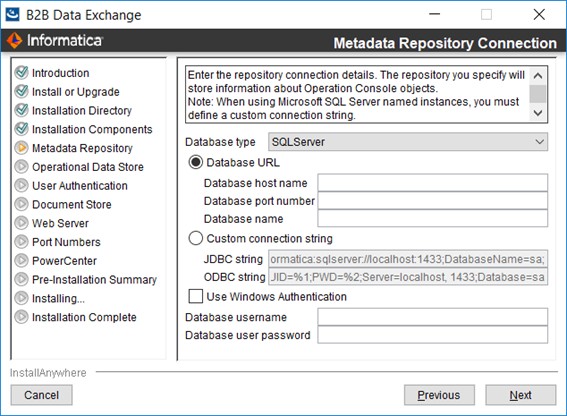The height and width of the screenshot is (416, 567).
Task: Focus the Database port number field
Action: 433,200
